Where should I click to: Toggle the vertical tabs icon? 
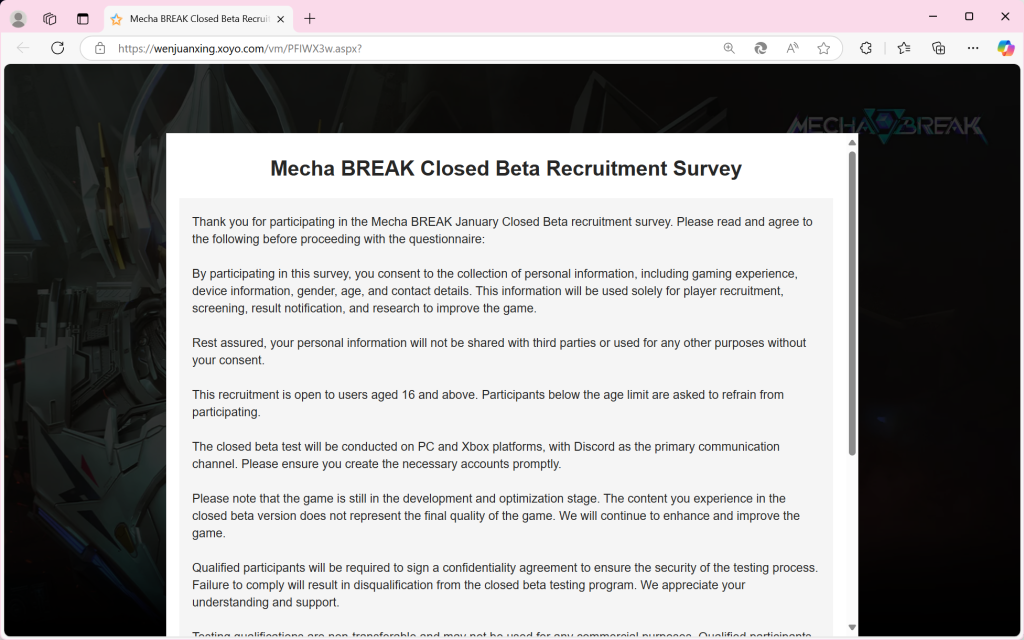click(x=82, y=19)
